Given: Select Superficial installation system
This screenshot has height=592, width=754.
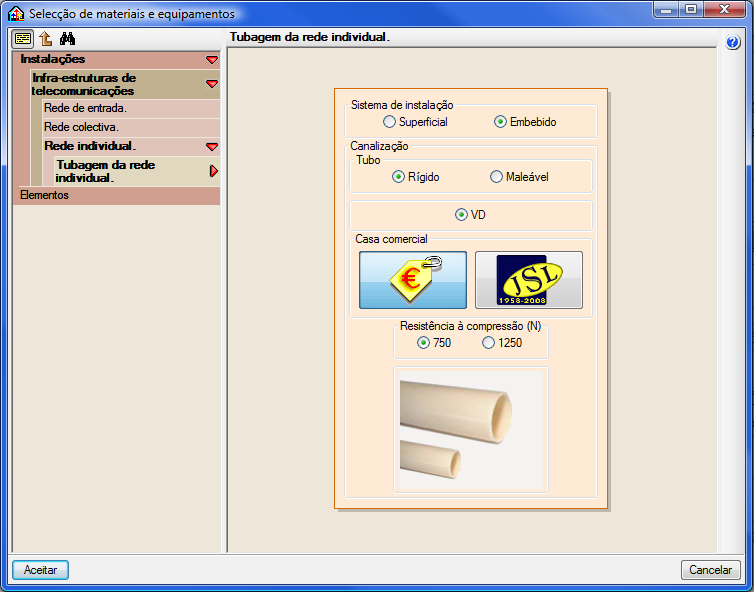Looking at the screenshot, I should pyautogui.click(x=389, y=122).
